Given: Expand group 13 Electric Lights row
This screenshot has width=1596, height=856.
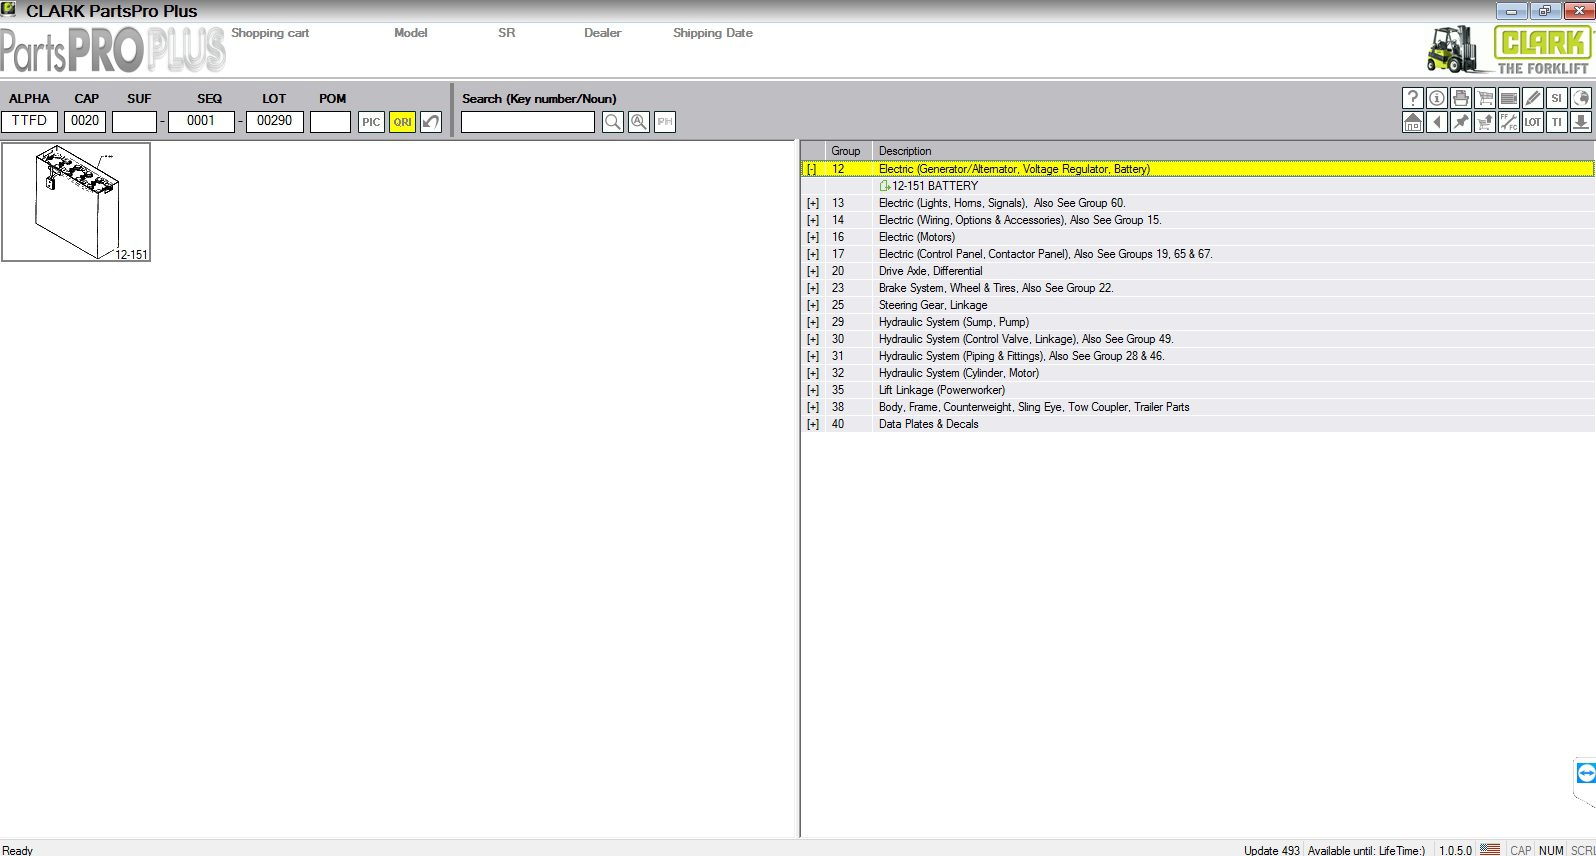Looking at the screenshot, I should tap(812, 203).
